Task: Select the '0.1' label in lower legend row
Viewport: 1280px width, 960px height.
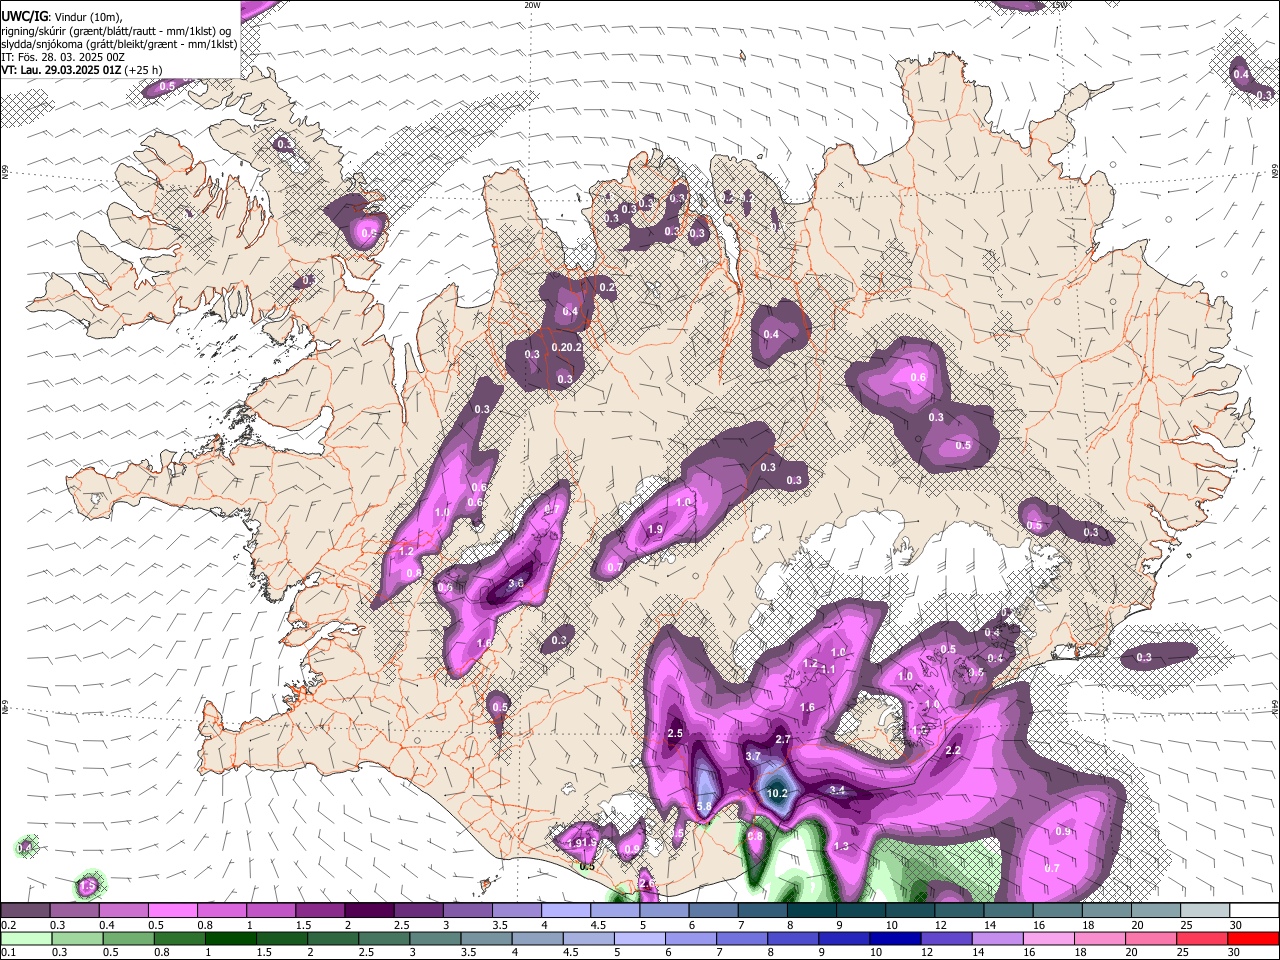Action: point(9,952)
